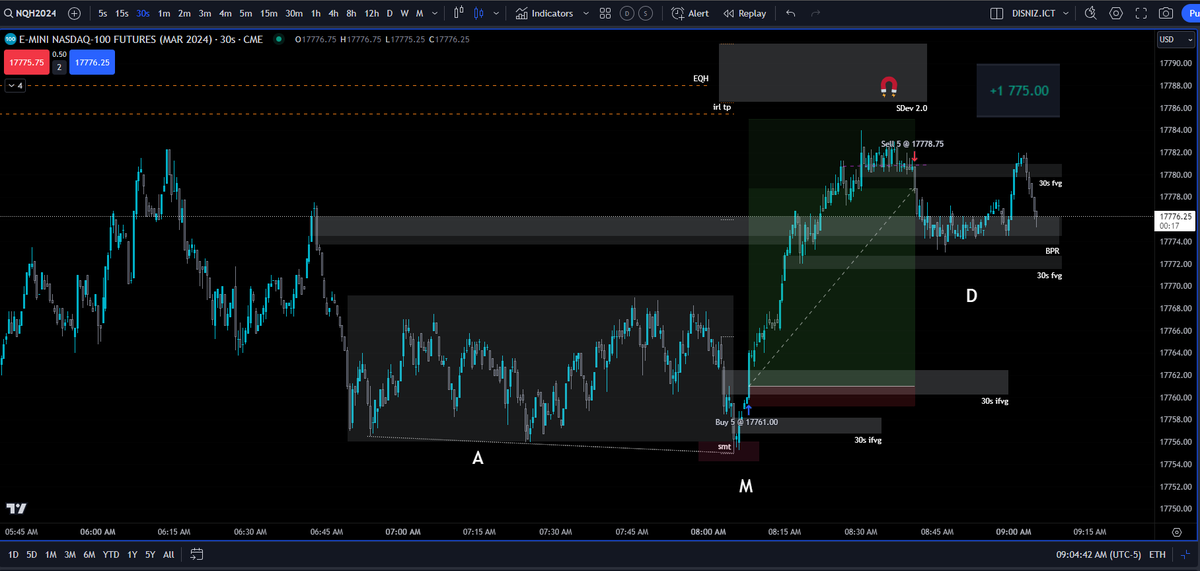The image size is (1200, 571).
Task: Toggle the ETH session button
Action: pyautogui.click(x=1158, y=553)
